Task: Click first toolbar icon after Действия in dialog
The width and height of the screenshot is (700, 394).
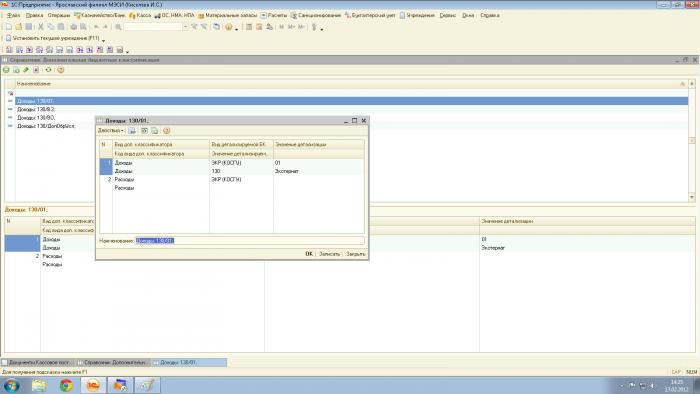Action: (x=132, y=131)
